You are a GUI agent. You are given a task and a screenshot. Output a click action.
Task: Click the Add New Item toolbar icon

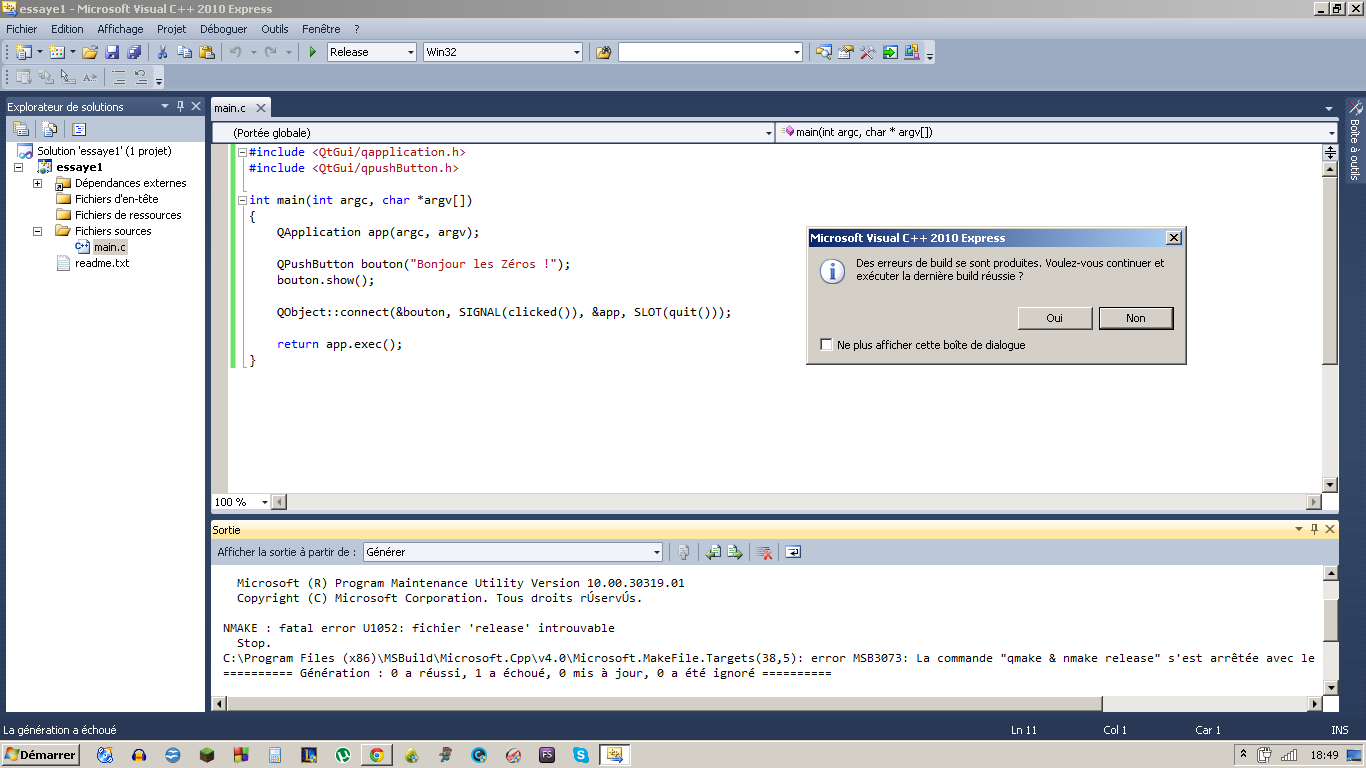coord(57,52)
